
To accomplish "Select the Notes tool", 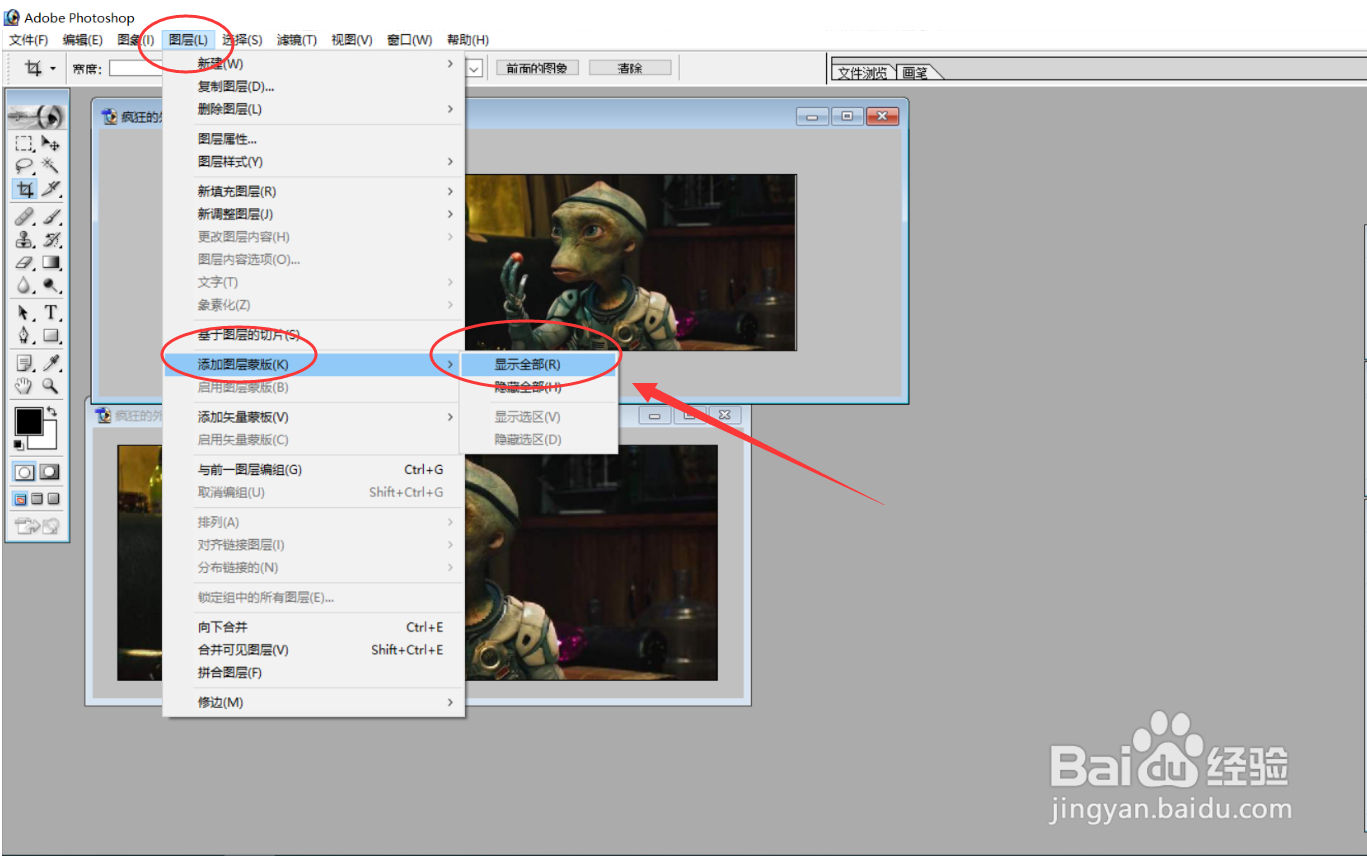I will [x=25, y=363].
